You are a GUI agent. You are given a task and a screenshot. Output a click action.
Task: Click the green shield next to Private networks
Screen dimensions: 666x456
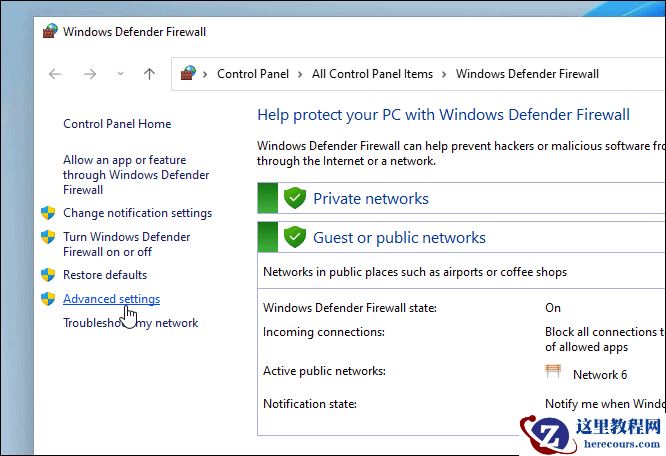click(x=295, y=198)
